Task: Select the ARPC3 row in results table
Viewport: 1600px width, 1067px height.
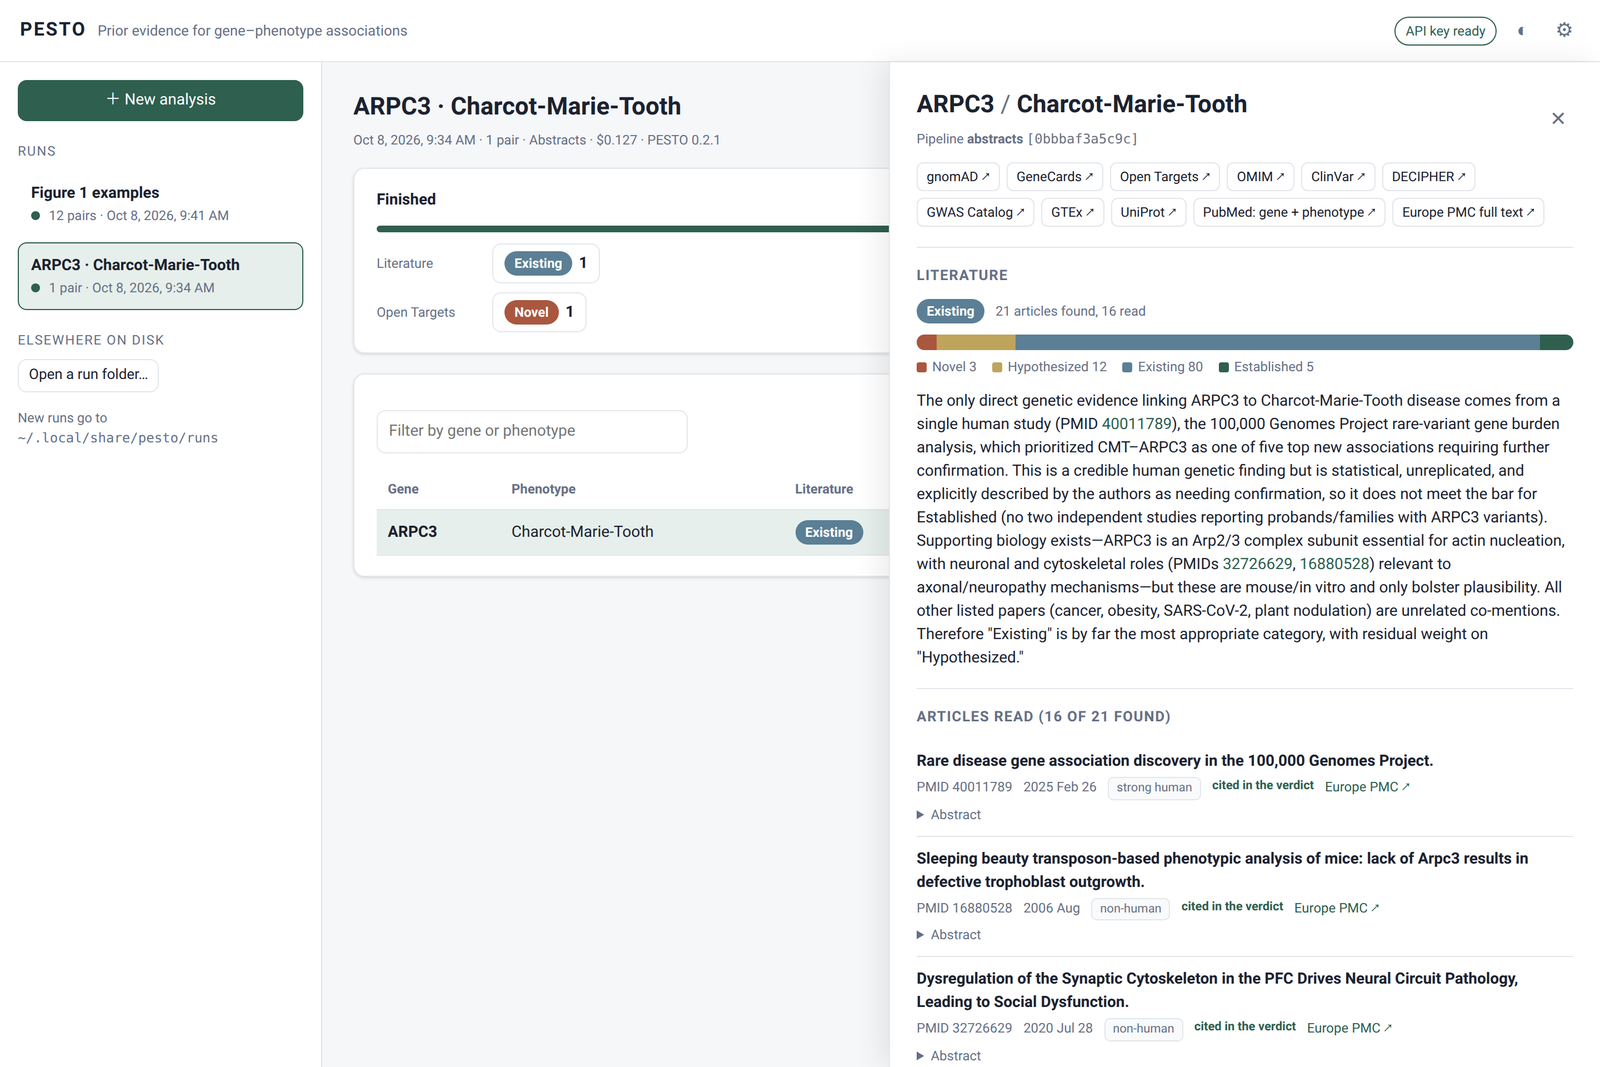Action: pos(632,532)
